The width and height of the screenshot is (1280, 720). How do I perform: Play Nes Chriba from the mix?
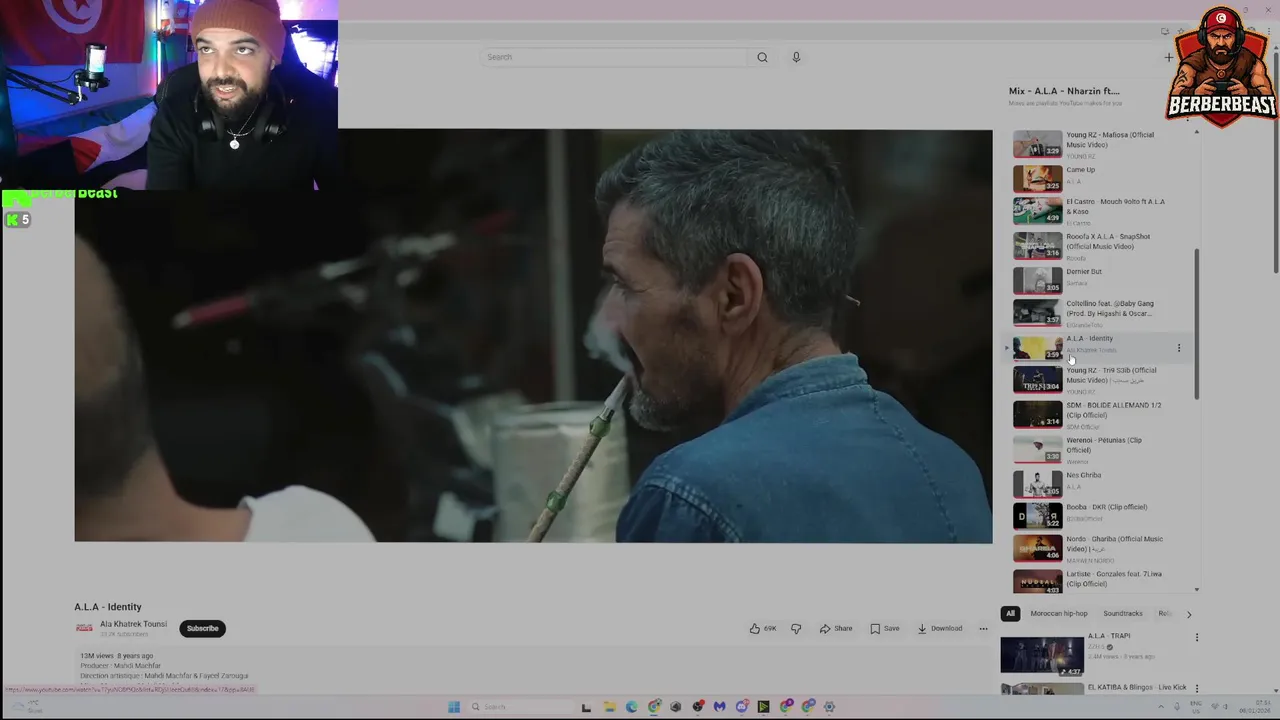(x=1100, y=482)
